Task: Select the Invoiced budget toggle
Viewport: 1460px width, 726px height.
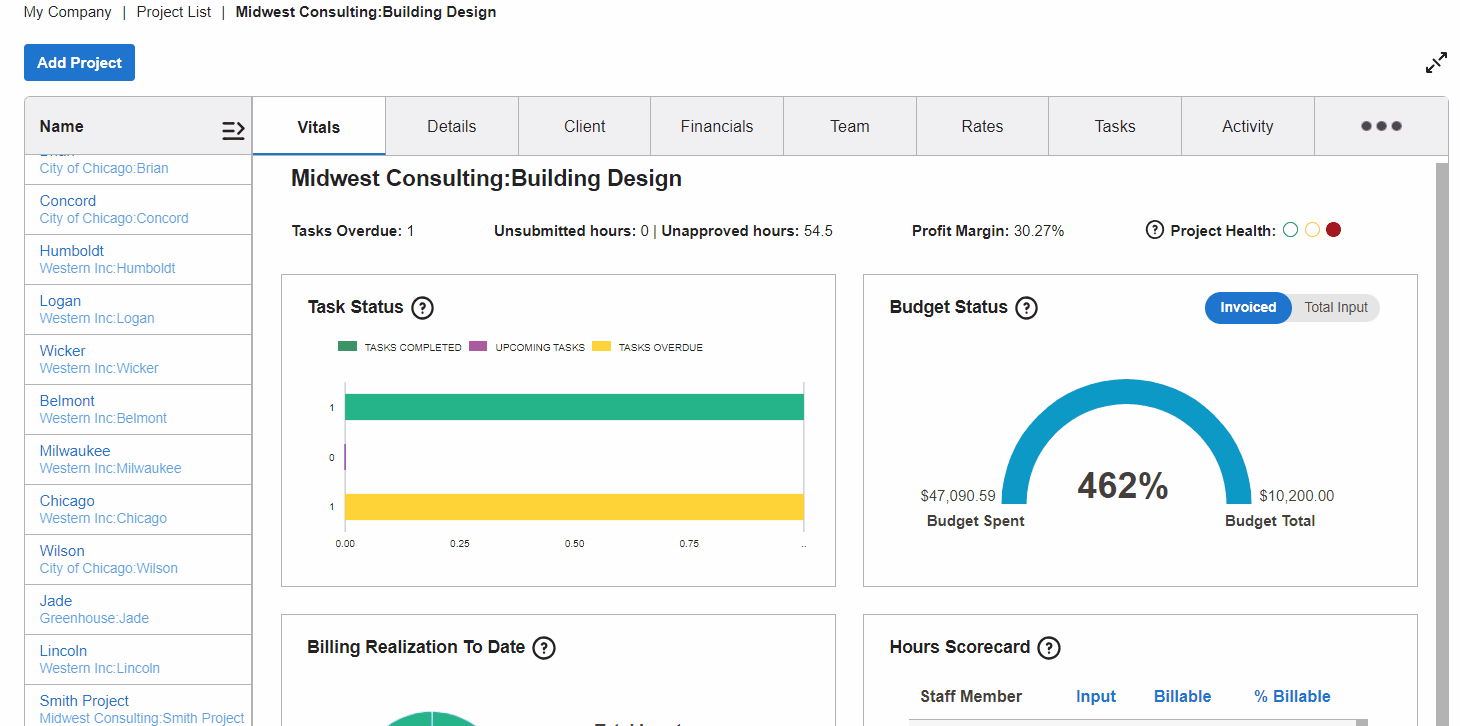Action: [1247, 308]
